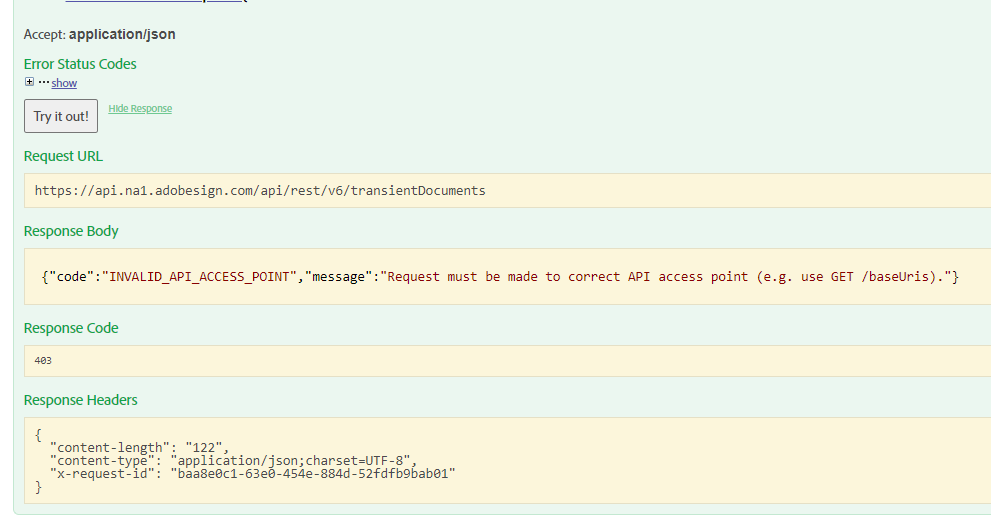Click the 403 response code value

click(43, 360)
